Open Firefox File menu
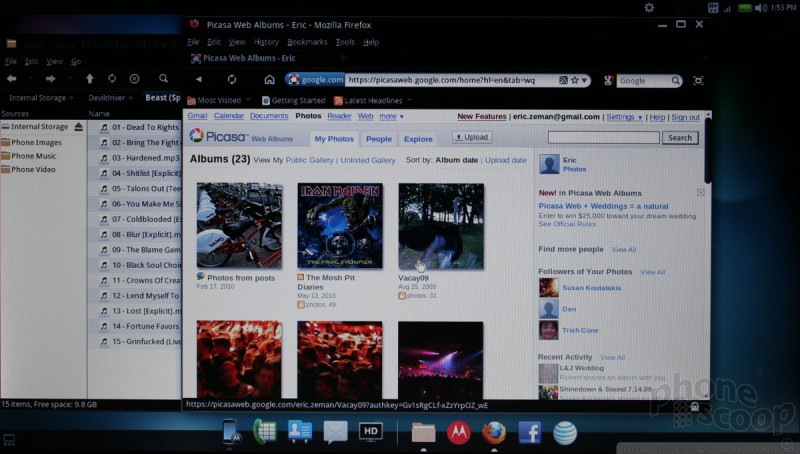Viewport: 800px width, 454px height. coord(193,42)
